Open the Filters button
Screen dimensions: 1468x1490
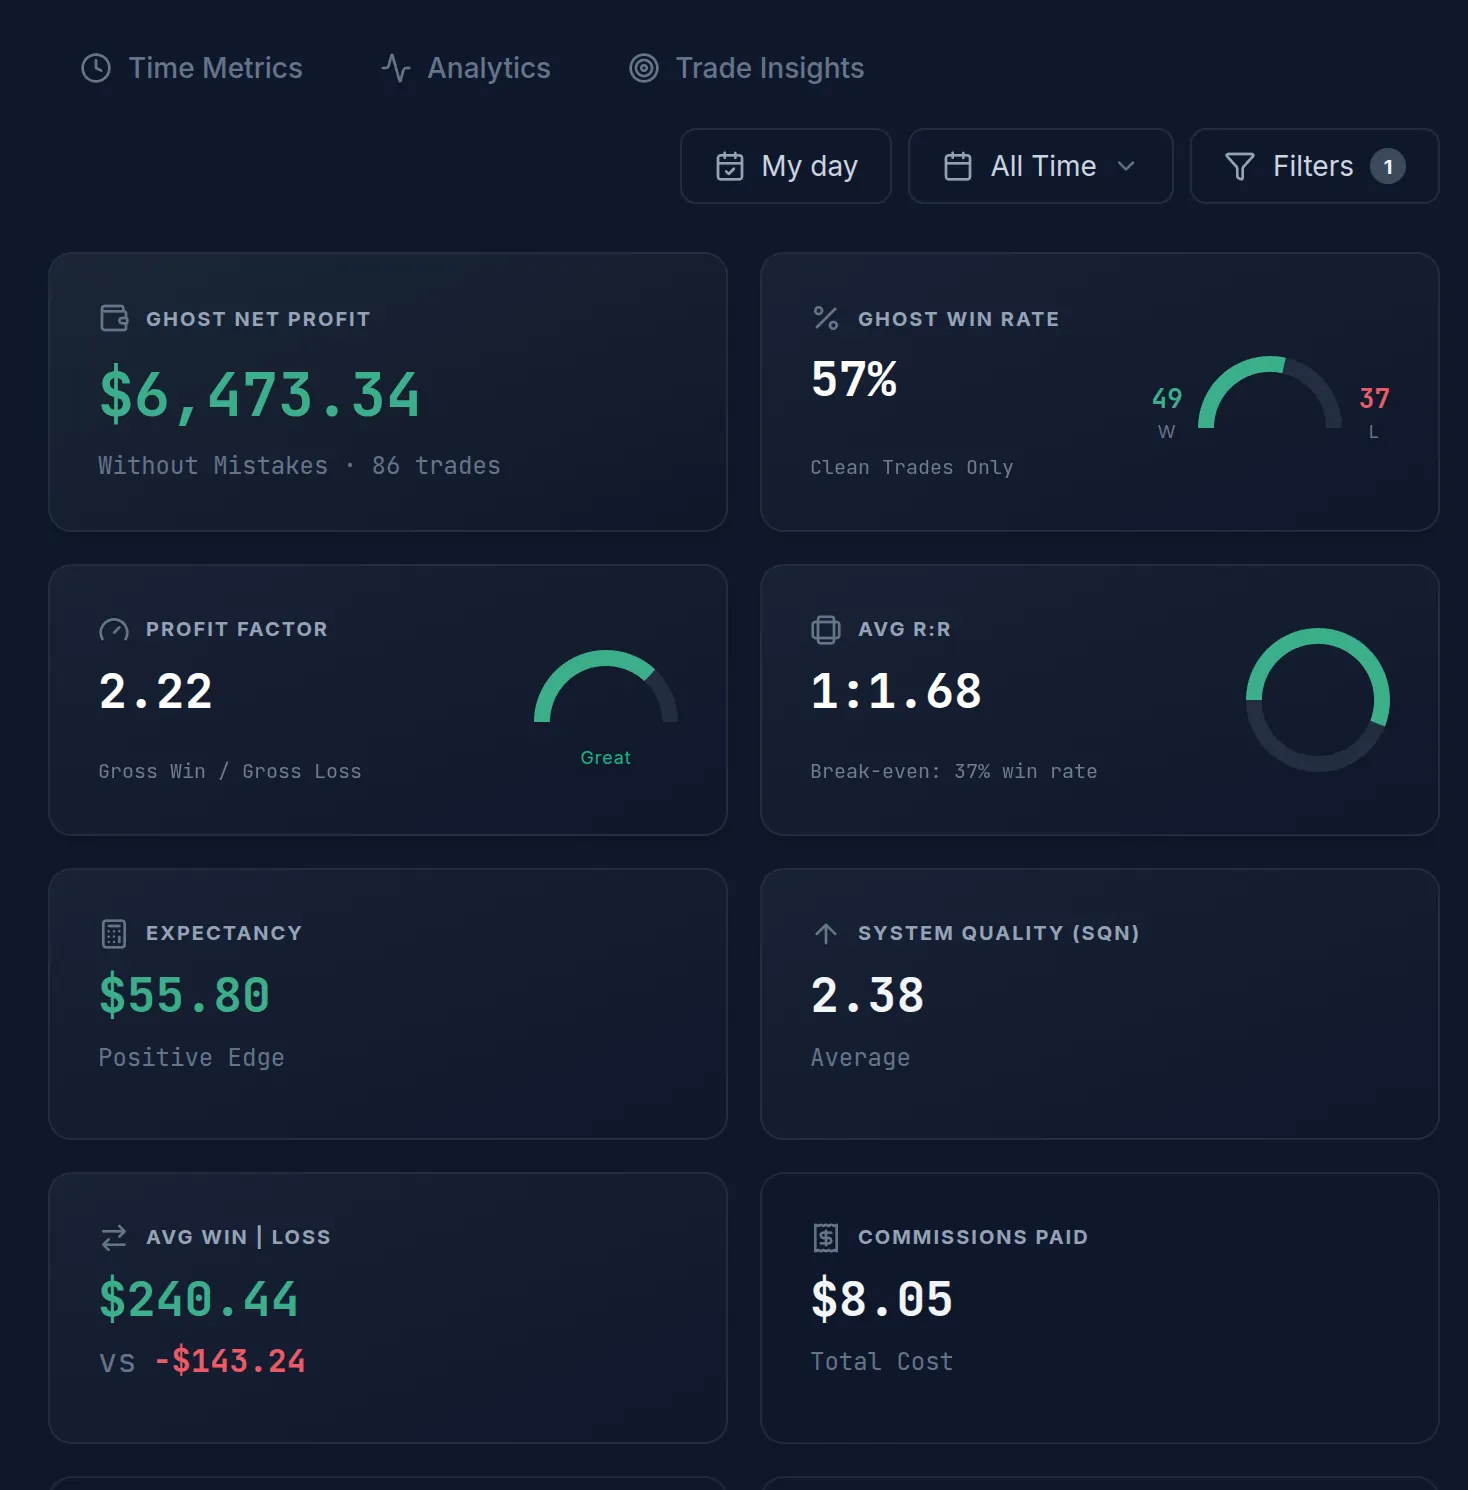1315,166
